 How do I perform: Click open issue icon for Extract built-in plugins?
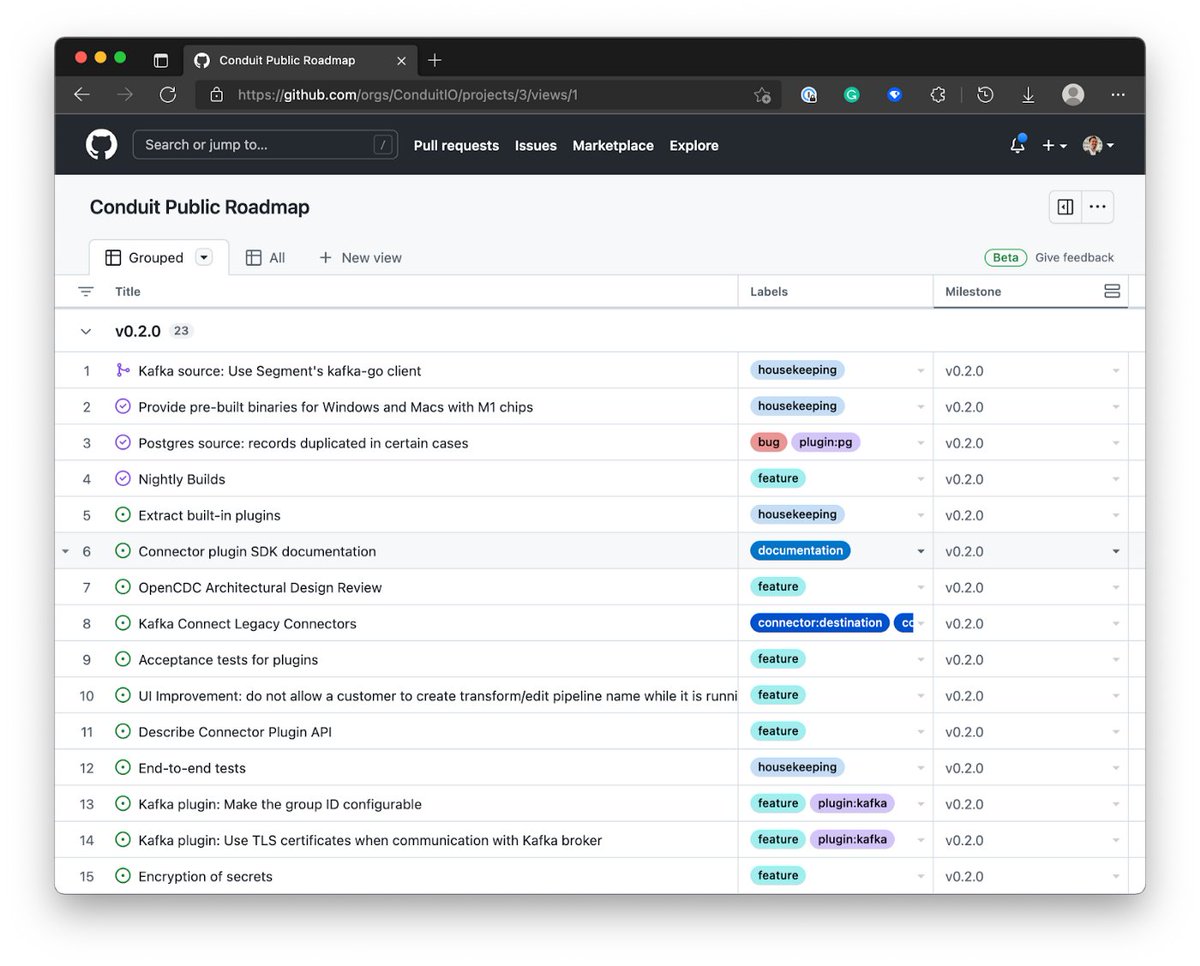[x=123, y=514]
